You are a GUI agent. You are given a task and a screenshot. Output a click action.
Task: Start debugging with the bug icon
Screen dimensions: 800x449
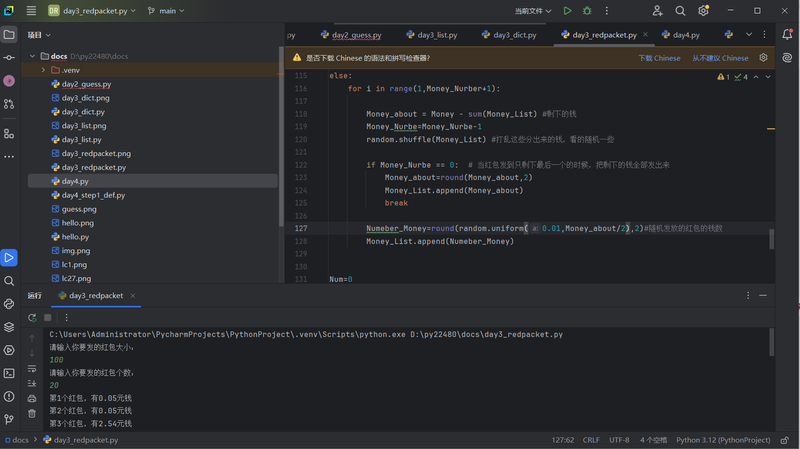pos(587,11)
